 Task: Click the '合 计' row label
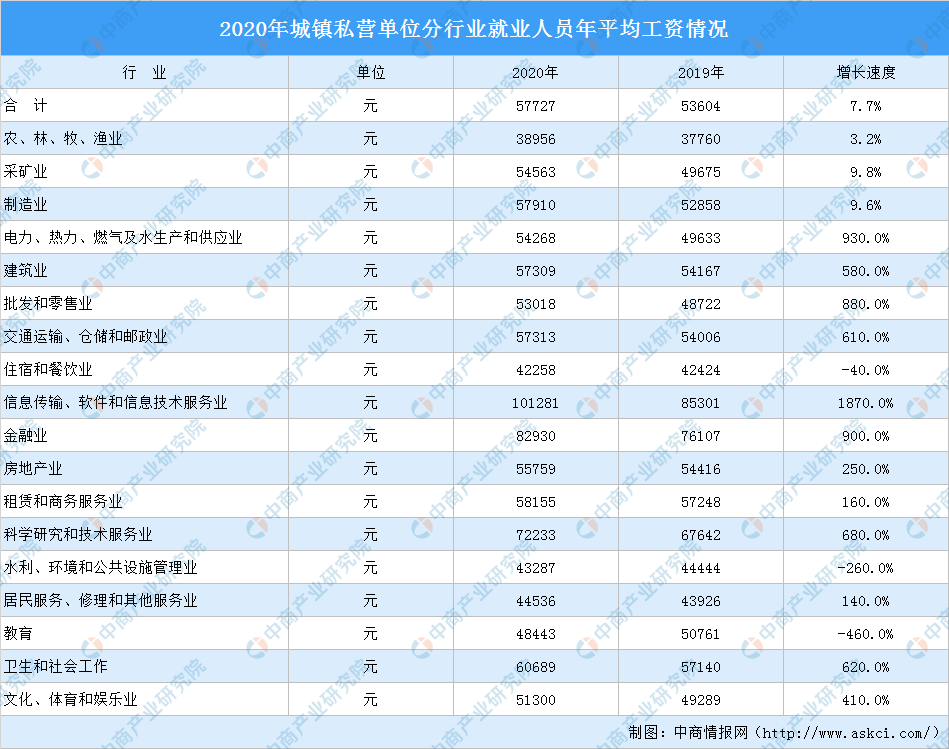coord(25,106)
